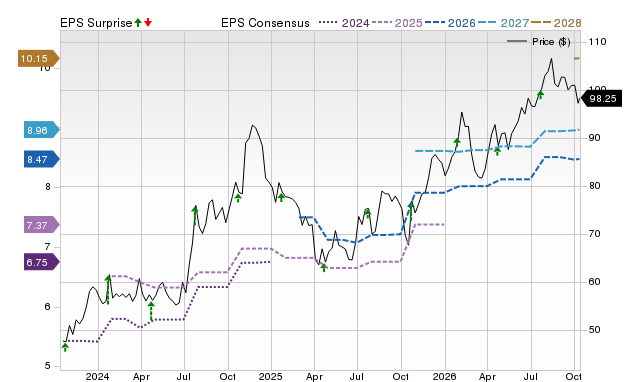Image resolution: width=640 pixels, height=382 pixels.
Task: Click the 5 label on the EPS axis
Action: pyautogui.click(x=48, y=366)
